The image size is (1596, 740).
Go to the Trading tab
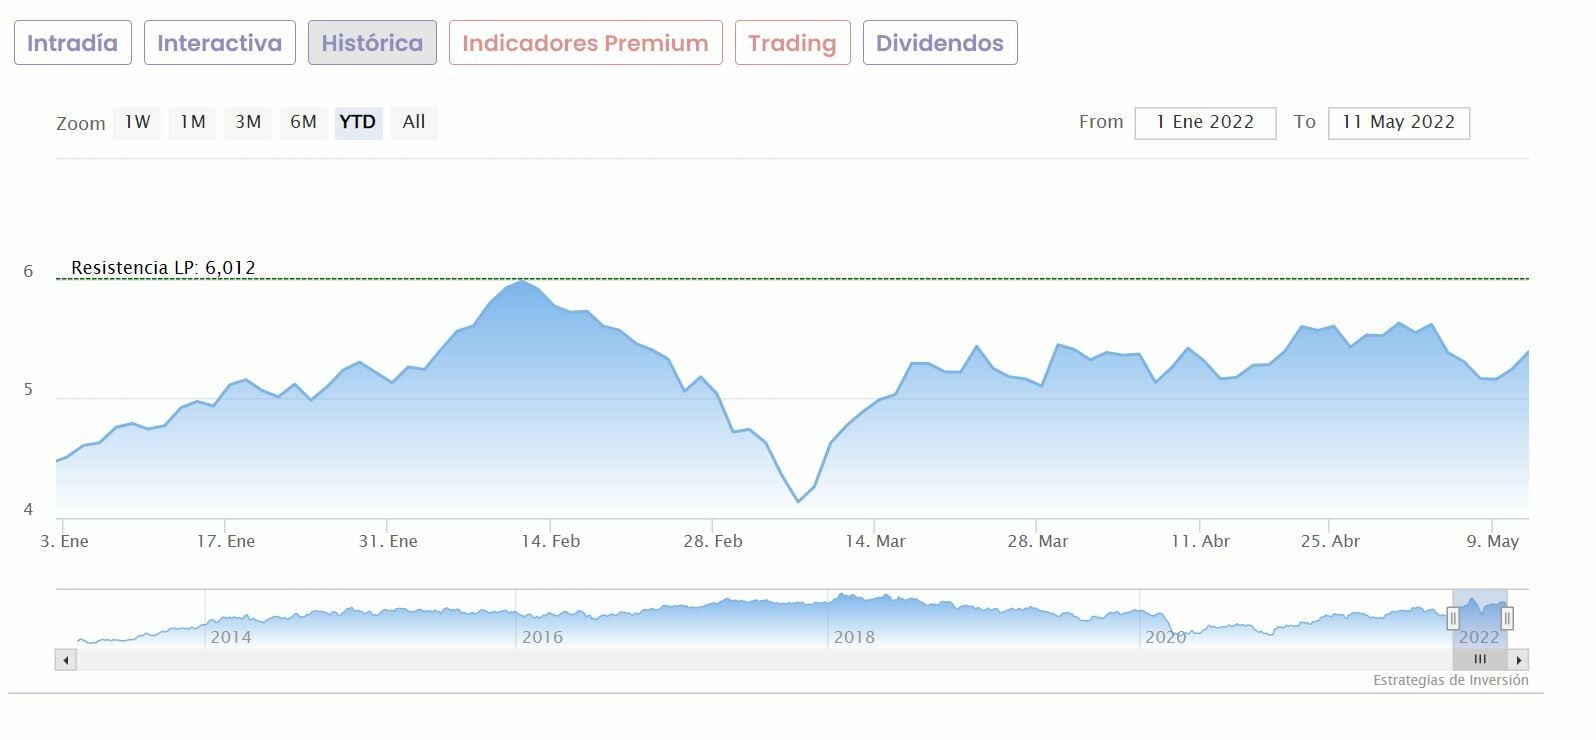tap(792, 43)
